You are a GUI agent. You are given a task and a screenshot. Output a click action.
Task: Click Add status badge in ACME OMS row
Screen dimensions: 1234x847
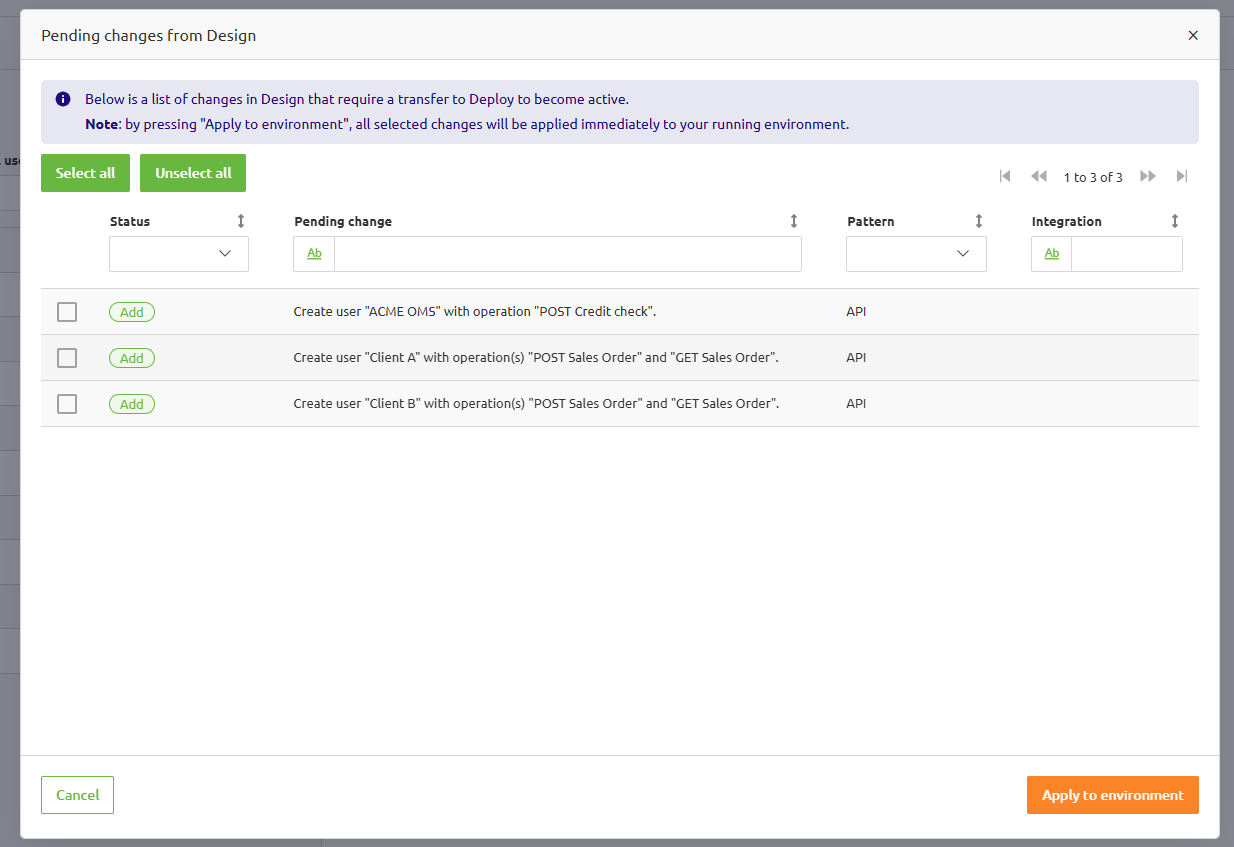132,312
